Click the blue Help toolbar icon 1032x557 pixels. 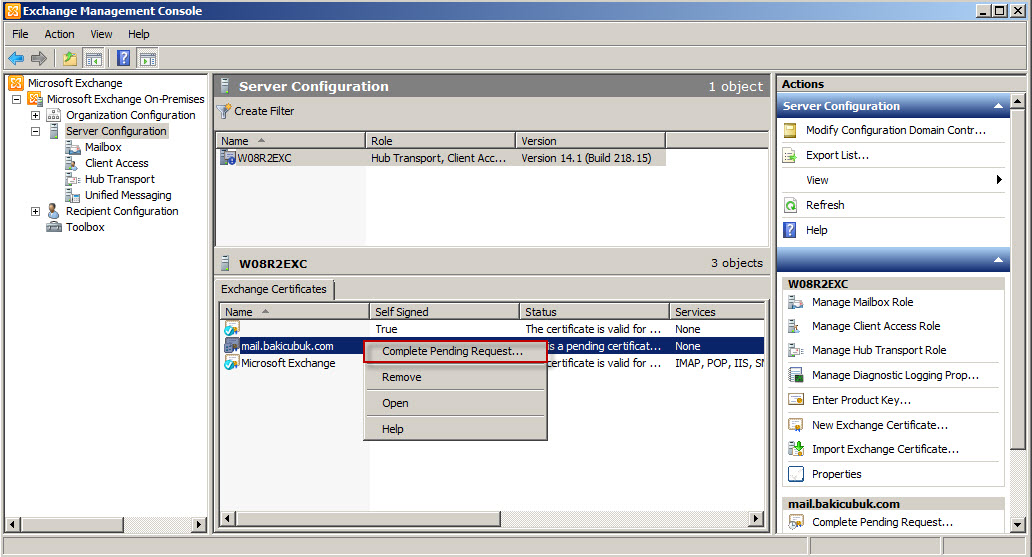pyautogui.click(x=123, y=59)
